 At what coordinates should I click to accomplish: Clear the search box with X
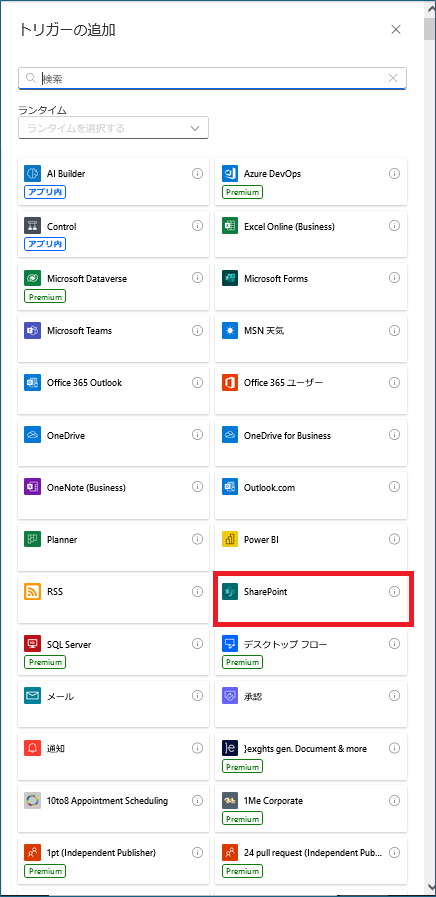[x=393, y=78]
